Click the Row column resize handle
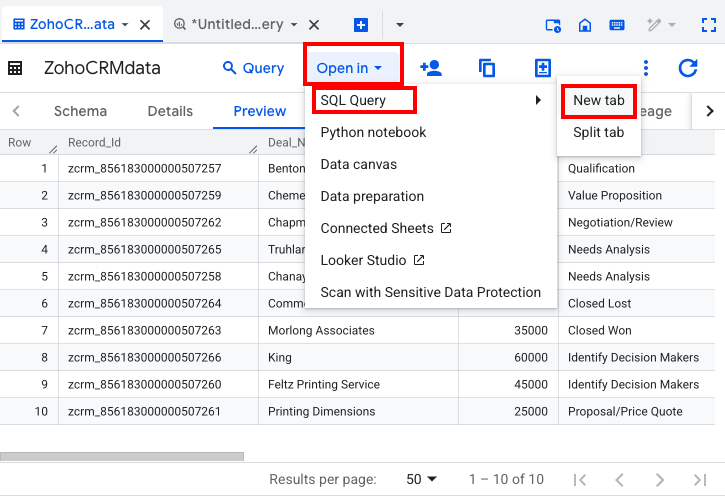Image resolution: width=725 pixels, height=497 pixels. 53,149
